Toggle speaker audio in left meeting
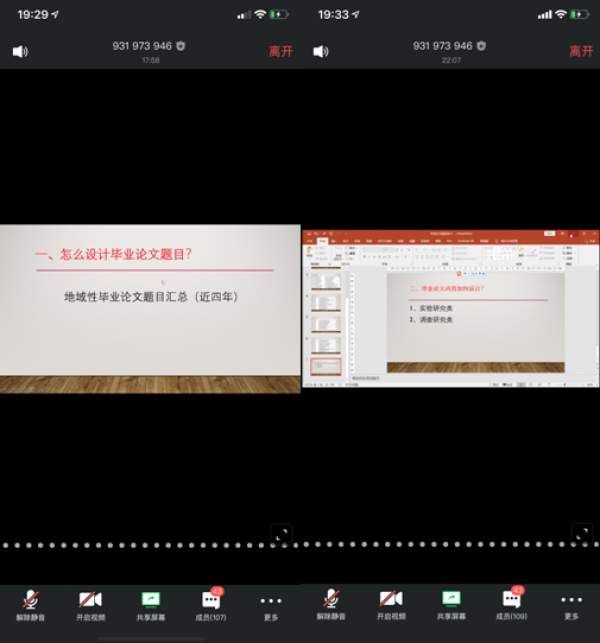 [x=20, y=51]
